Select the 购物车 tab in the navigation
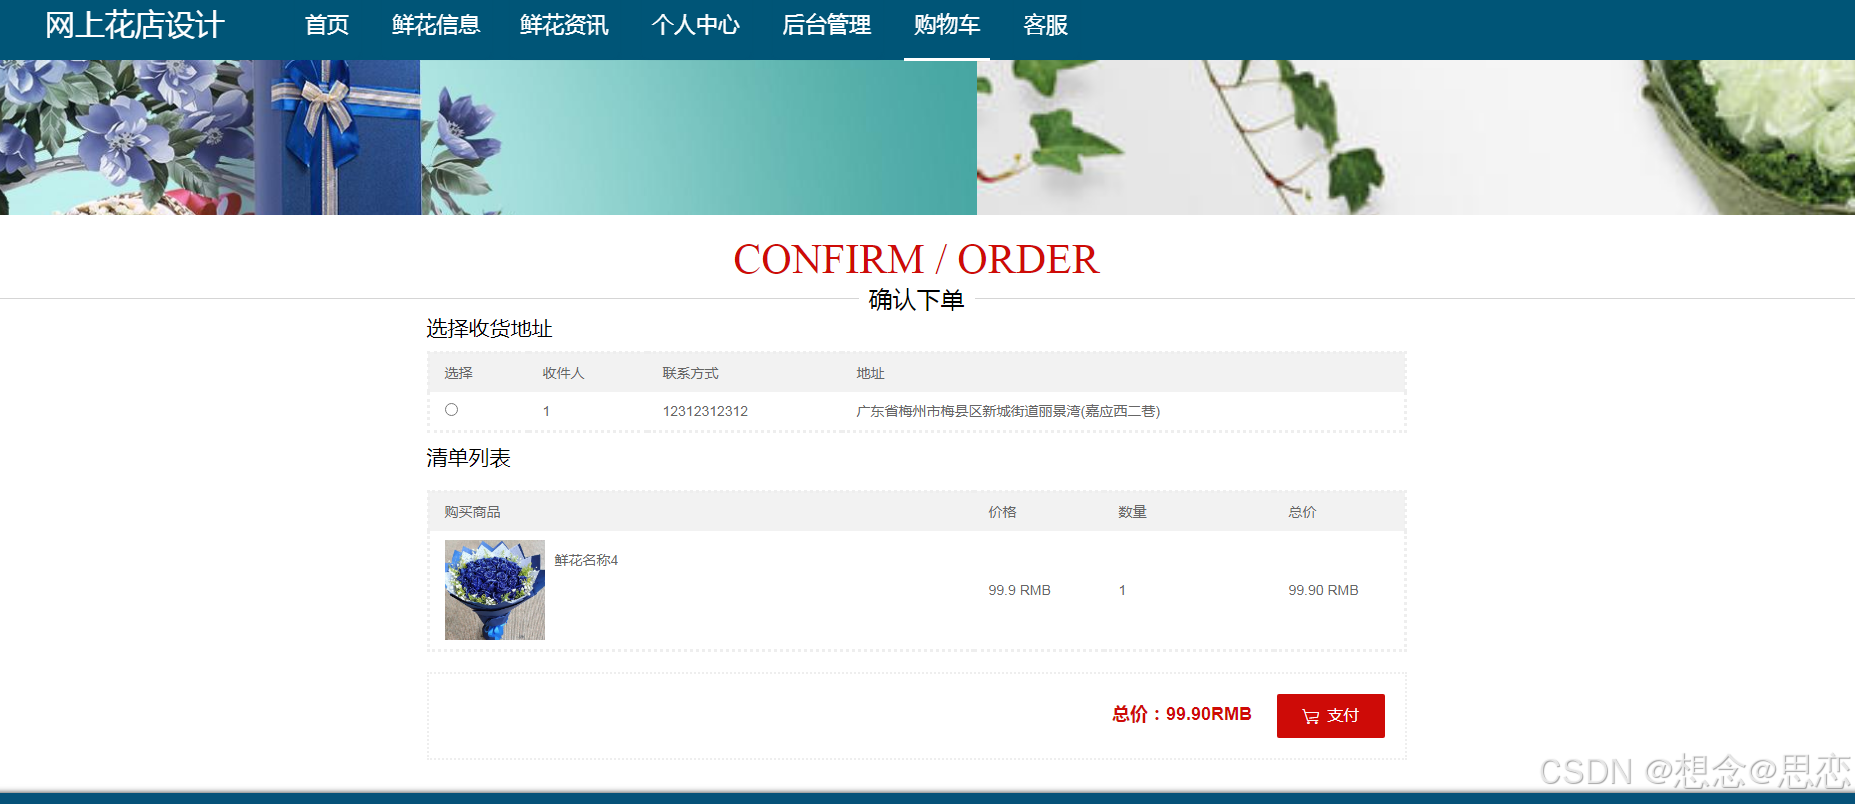The height and width of the screenshot is (804, 1855). click(947, 25)
